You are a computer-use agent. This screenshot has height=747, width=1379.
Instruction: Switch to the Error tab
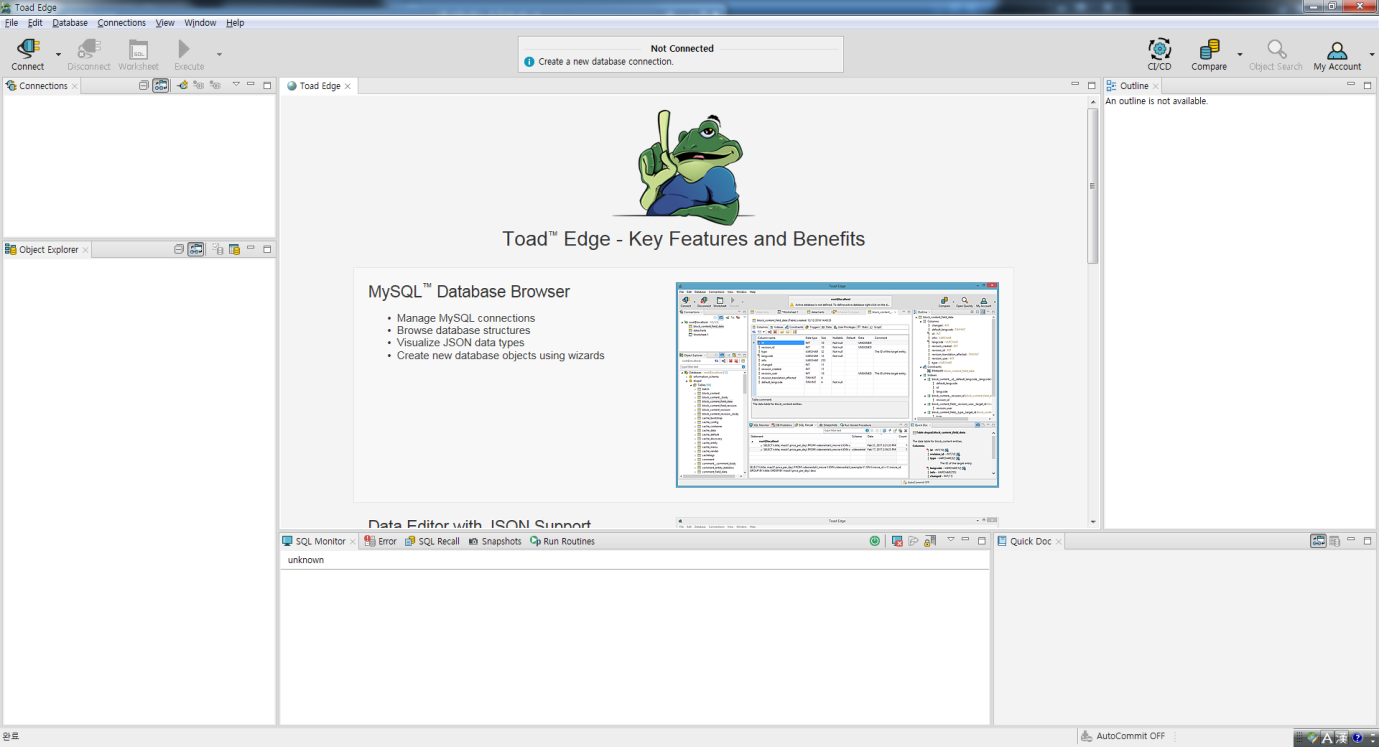coord(380,541)
